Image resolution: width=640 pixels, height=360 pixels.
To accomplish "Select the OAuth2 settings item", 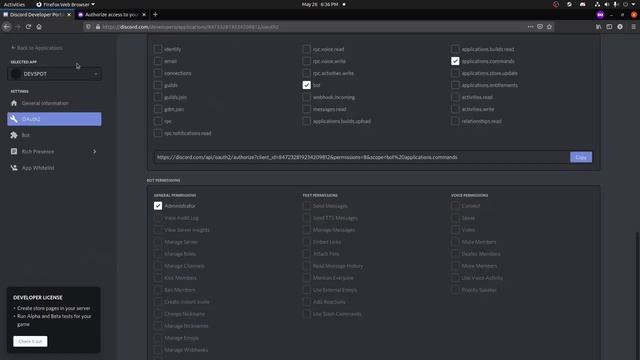I will pos(54,119).
